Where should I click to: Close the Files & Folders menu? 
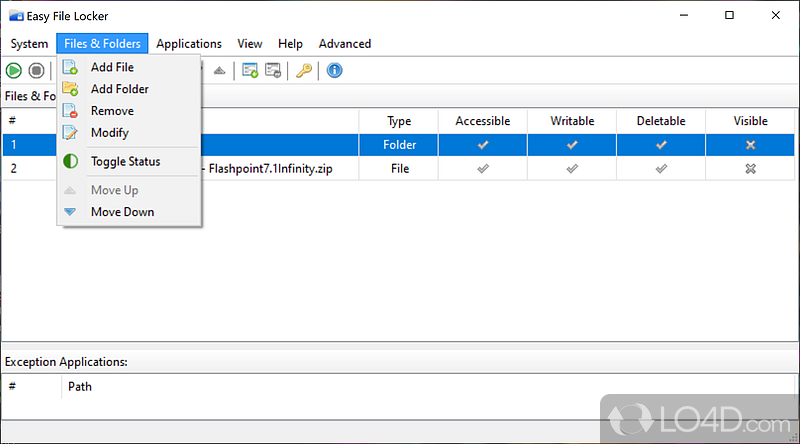coord(102,44)
